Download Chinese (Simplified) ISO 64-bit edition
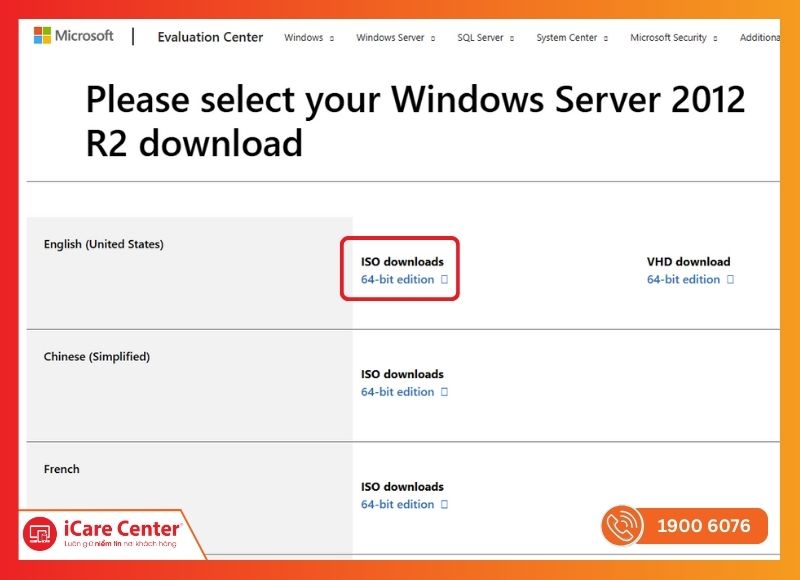Viewport: 800px width, 580px height. pyautogui.click(x=397, y=392)
